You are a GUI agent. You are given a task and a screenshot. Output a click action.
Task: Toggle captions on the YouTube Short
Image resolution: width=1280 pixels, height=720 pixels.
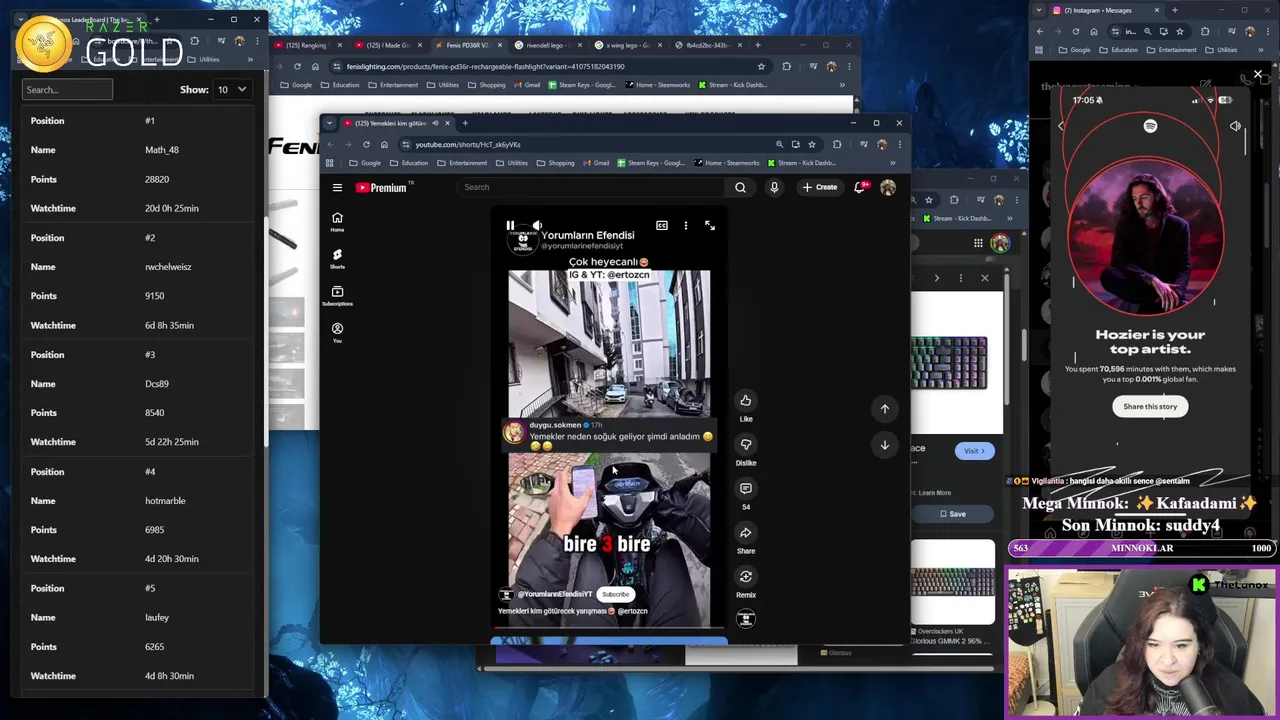[x=662, y=226]
